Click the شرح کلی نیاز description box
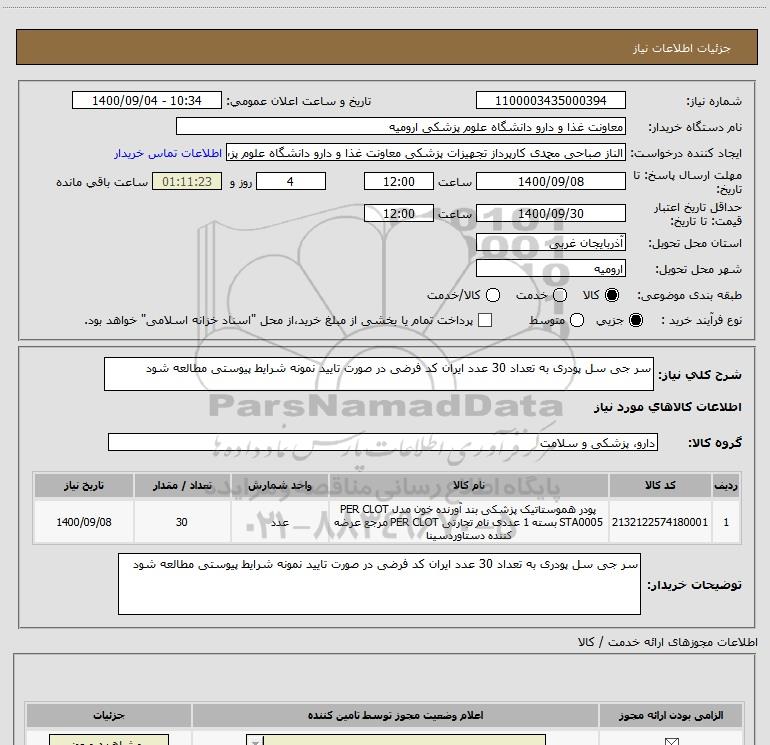Screen dimensions: 770x745 [379, 374]
